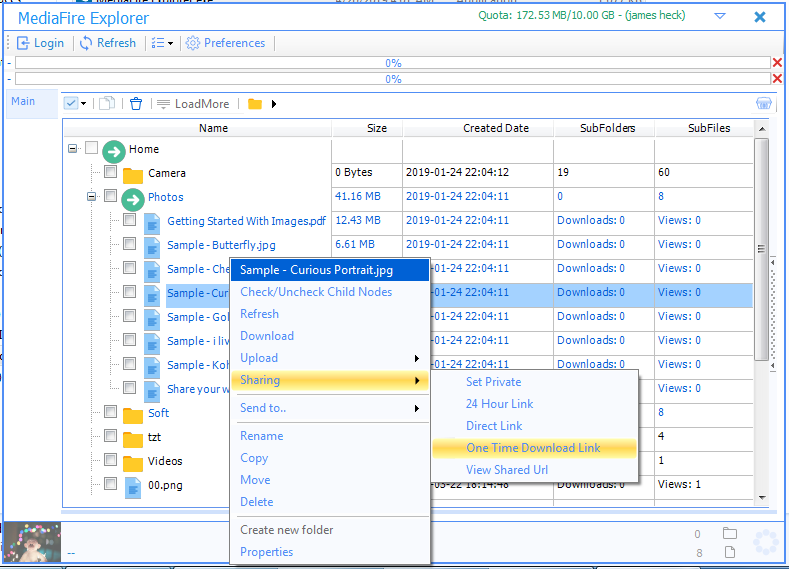Open the list view options icon
This screenshot has height=569, width=789.
[x=158, y=43]
